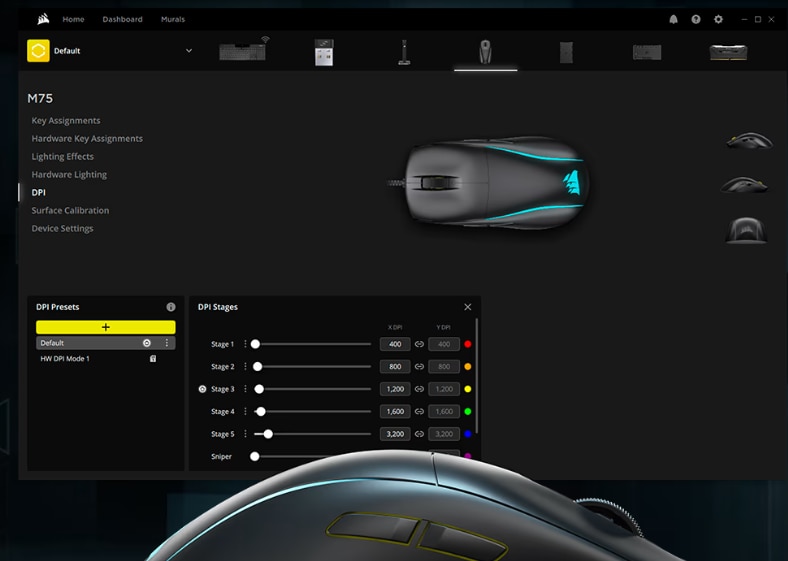Expand the Default profile dropdown
Viewport: 788px width, 561px height.
pyautogui.click(x=189, y=51)
